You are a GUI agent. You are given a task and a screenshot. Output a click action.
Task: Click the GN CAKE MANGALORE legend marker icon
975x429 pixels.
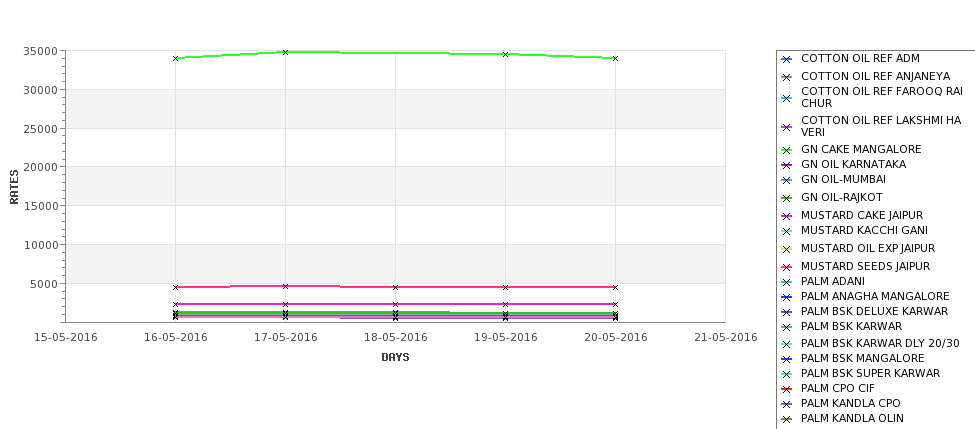coord(787,150)
